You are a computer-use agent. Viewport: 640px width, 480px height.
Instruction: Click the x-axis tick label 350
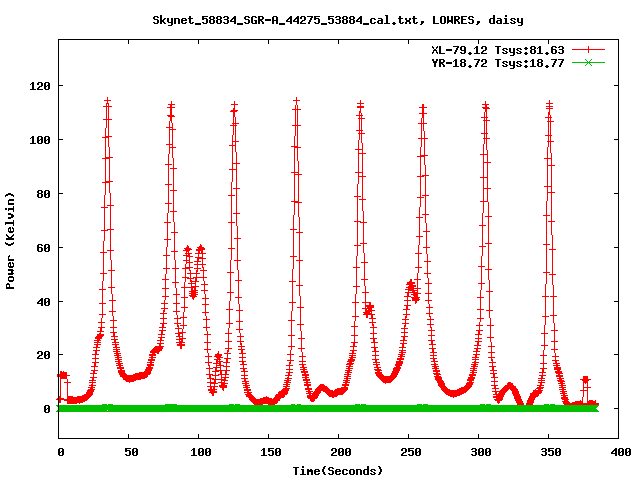click(x=551, y=452)
